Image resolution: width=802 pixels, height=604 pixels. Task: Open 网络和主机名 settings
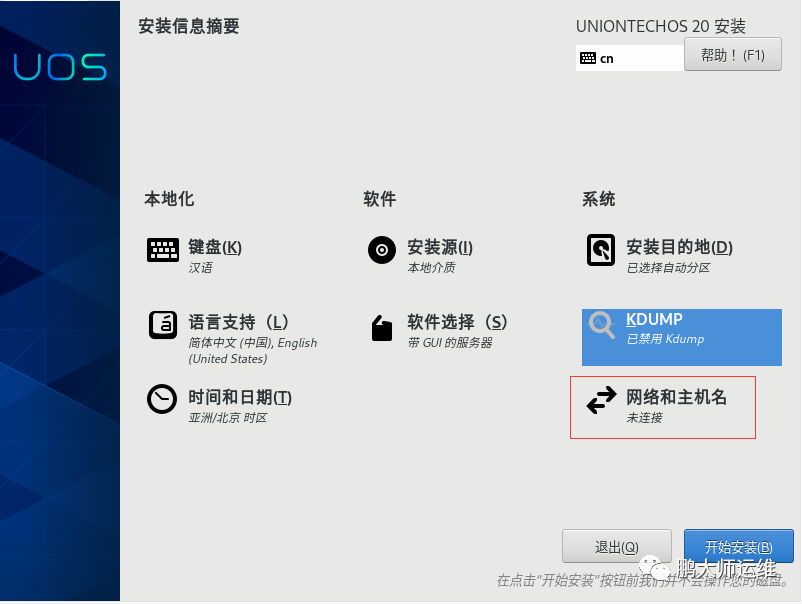(676, 397)
